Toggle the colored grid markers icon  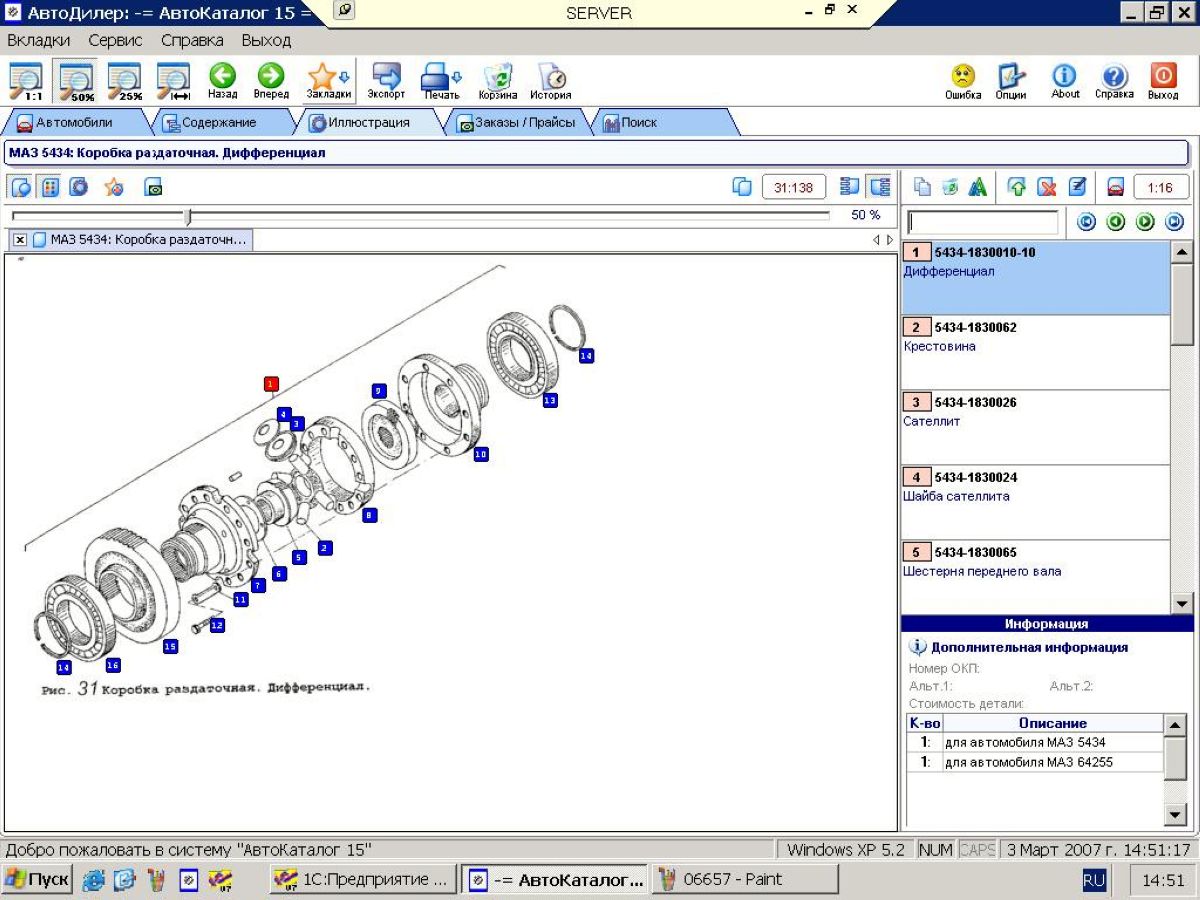click(49, 187)
